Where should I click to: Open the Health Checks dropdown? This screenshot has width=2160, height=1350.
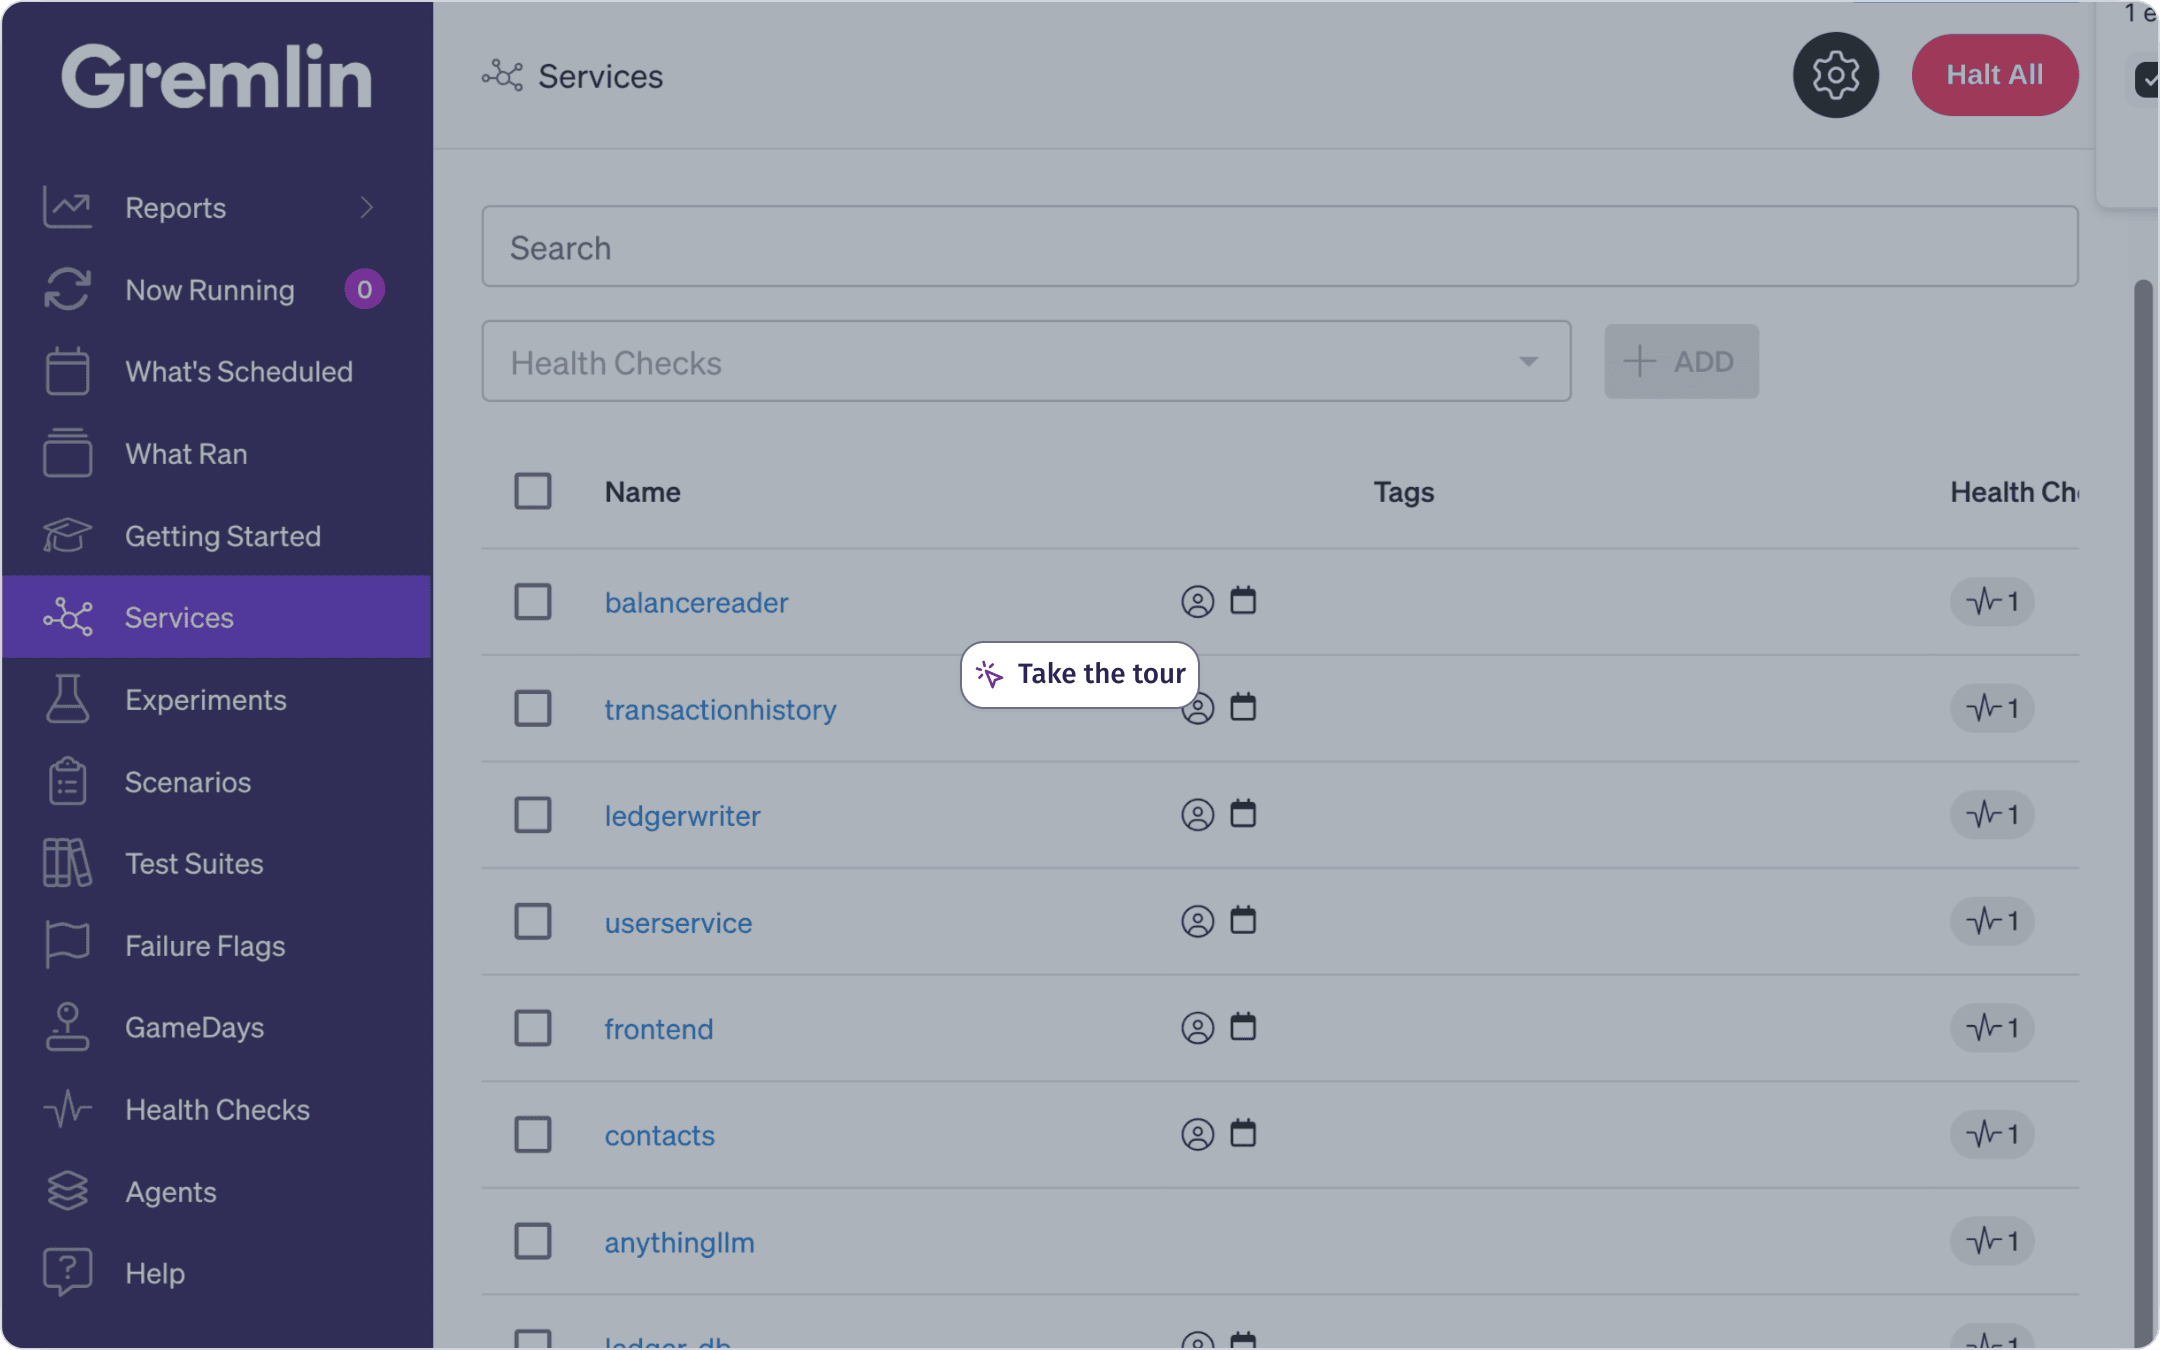(1025, 362)
